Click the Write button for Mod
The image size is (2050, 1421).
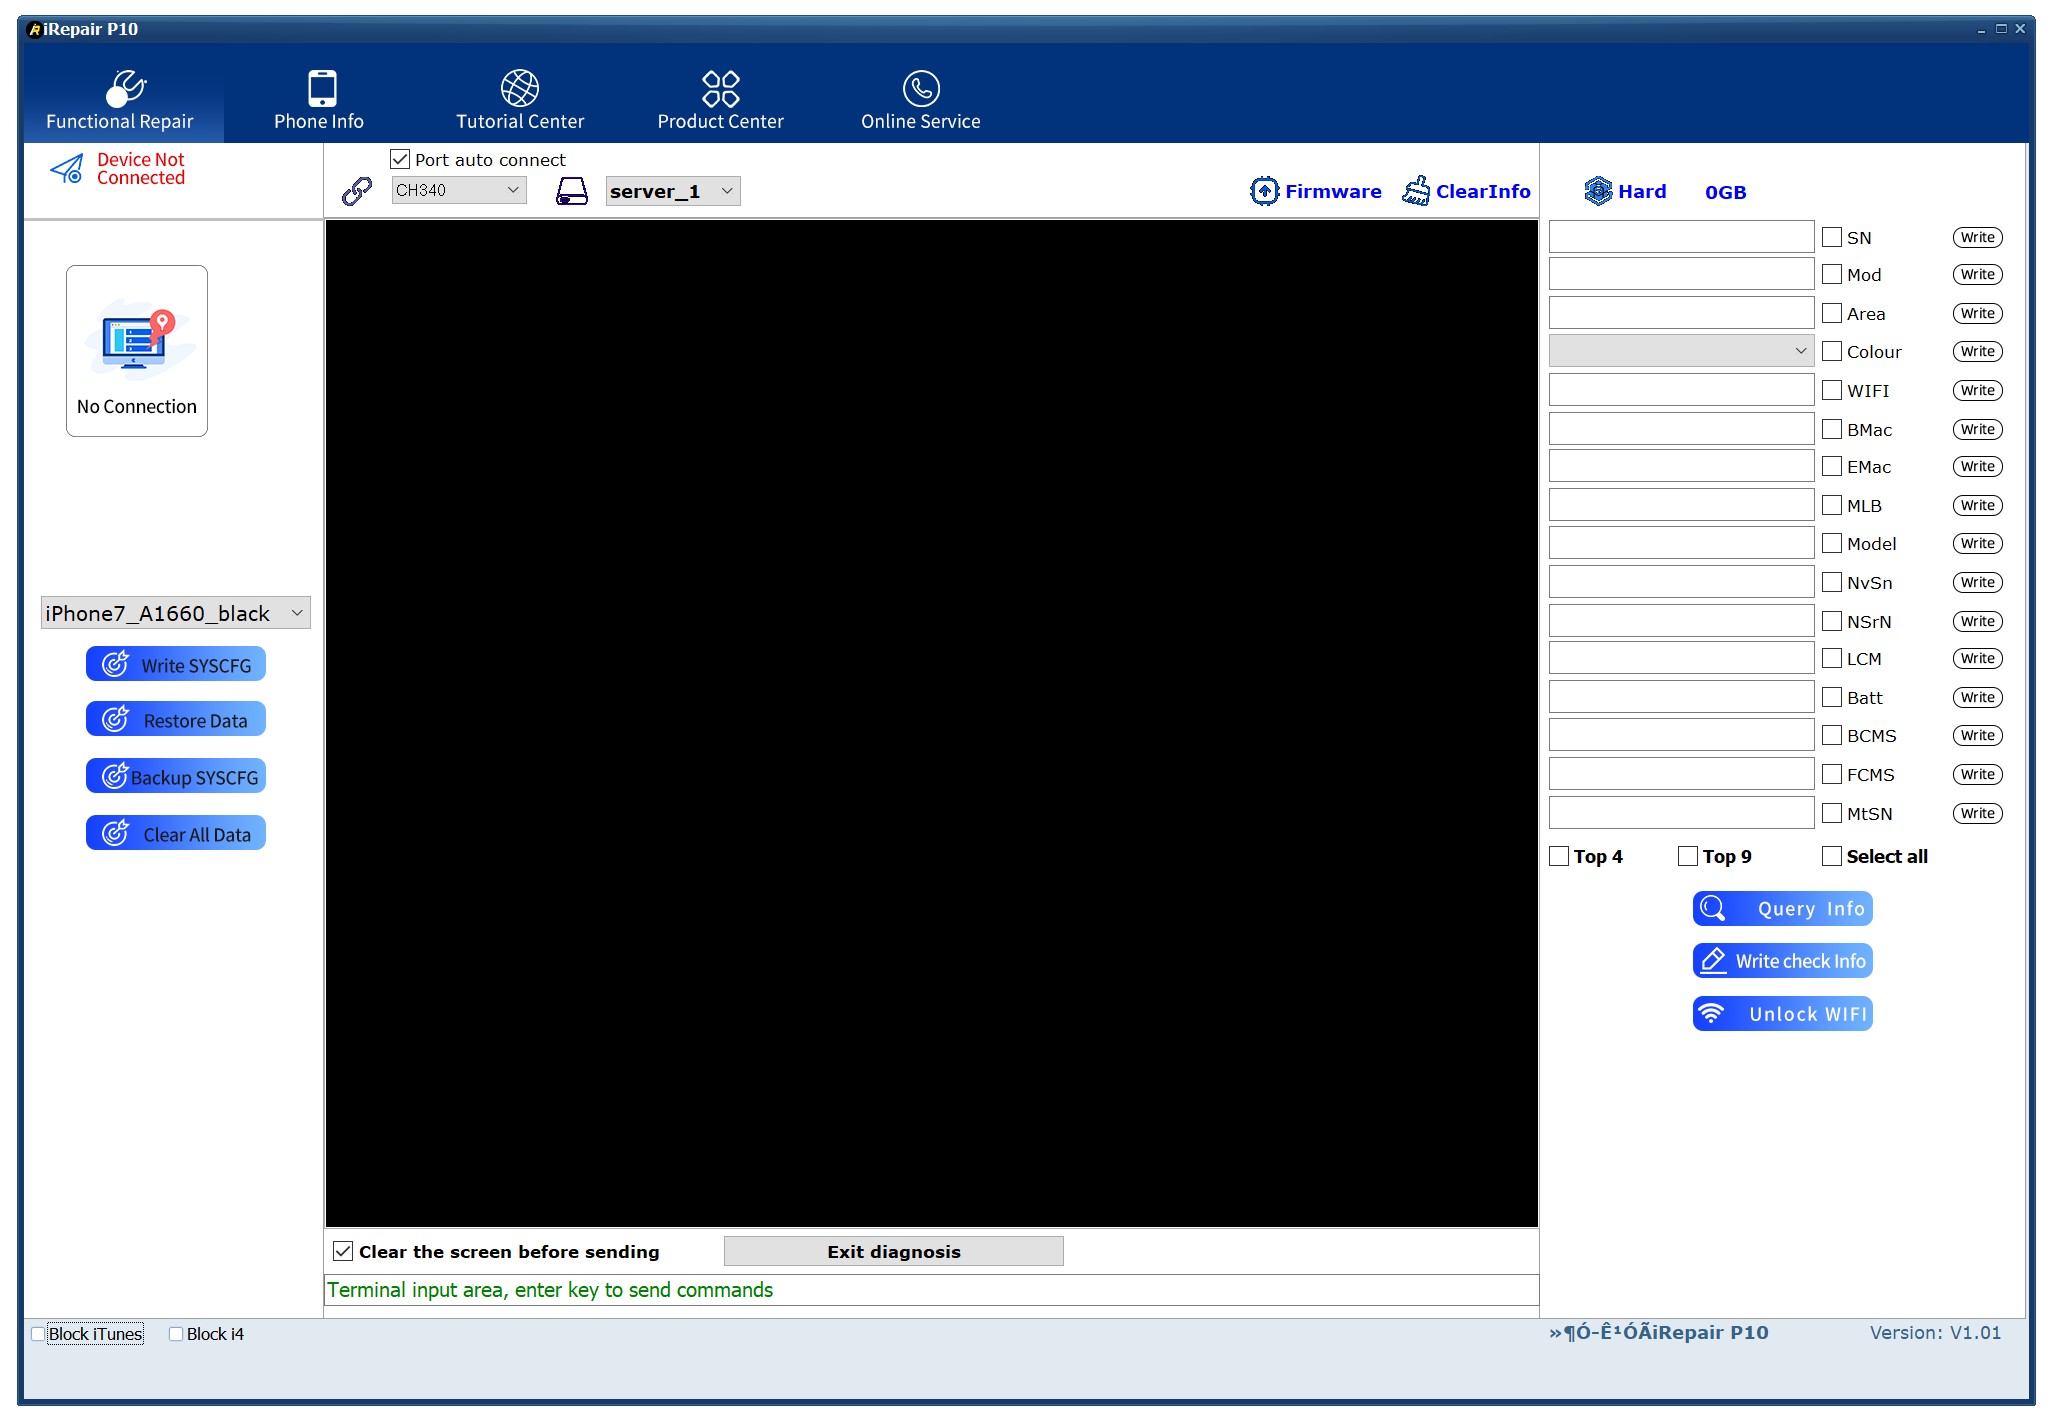(x=1978, y=274)
